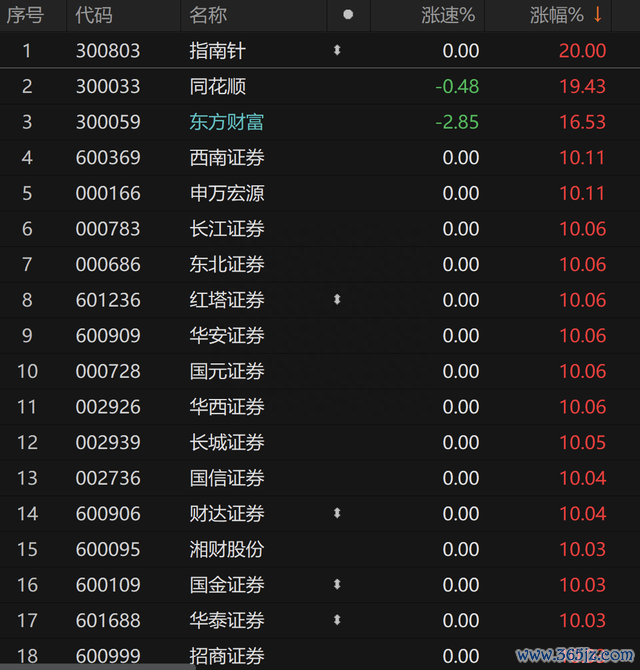Click the dot icon column header
The width and height of the screenshot is (640, 670).
coord(348,15)
